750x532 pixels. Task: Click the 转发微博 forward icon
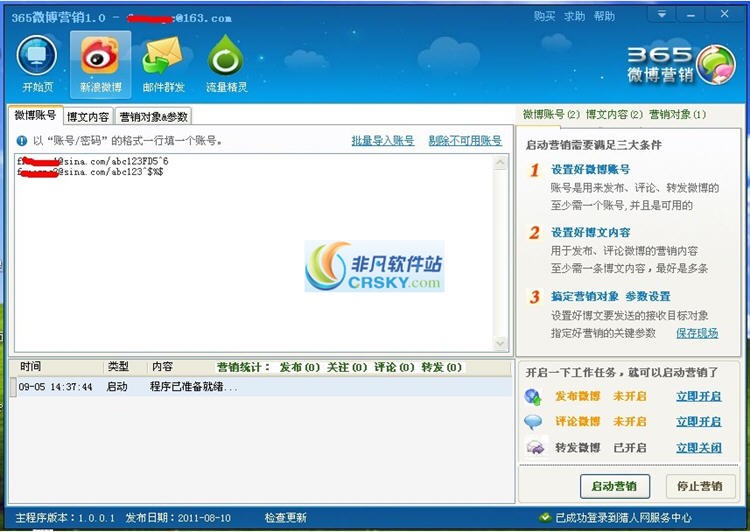click(x=535, y=448)
